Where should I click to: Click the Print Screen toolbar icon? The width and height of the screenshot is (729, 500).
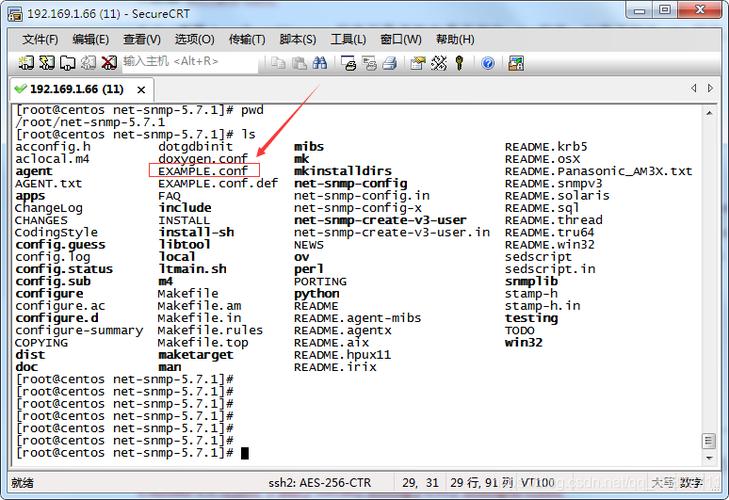click(x=348, y=63)
